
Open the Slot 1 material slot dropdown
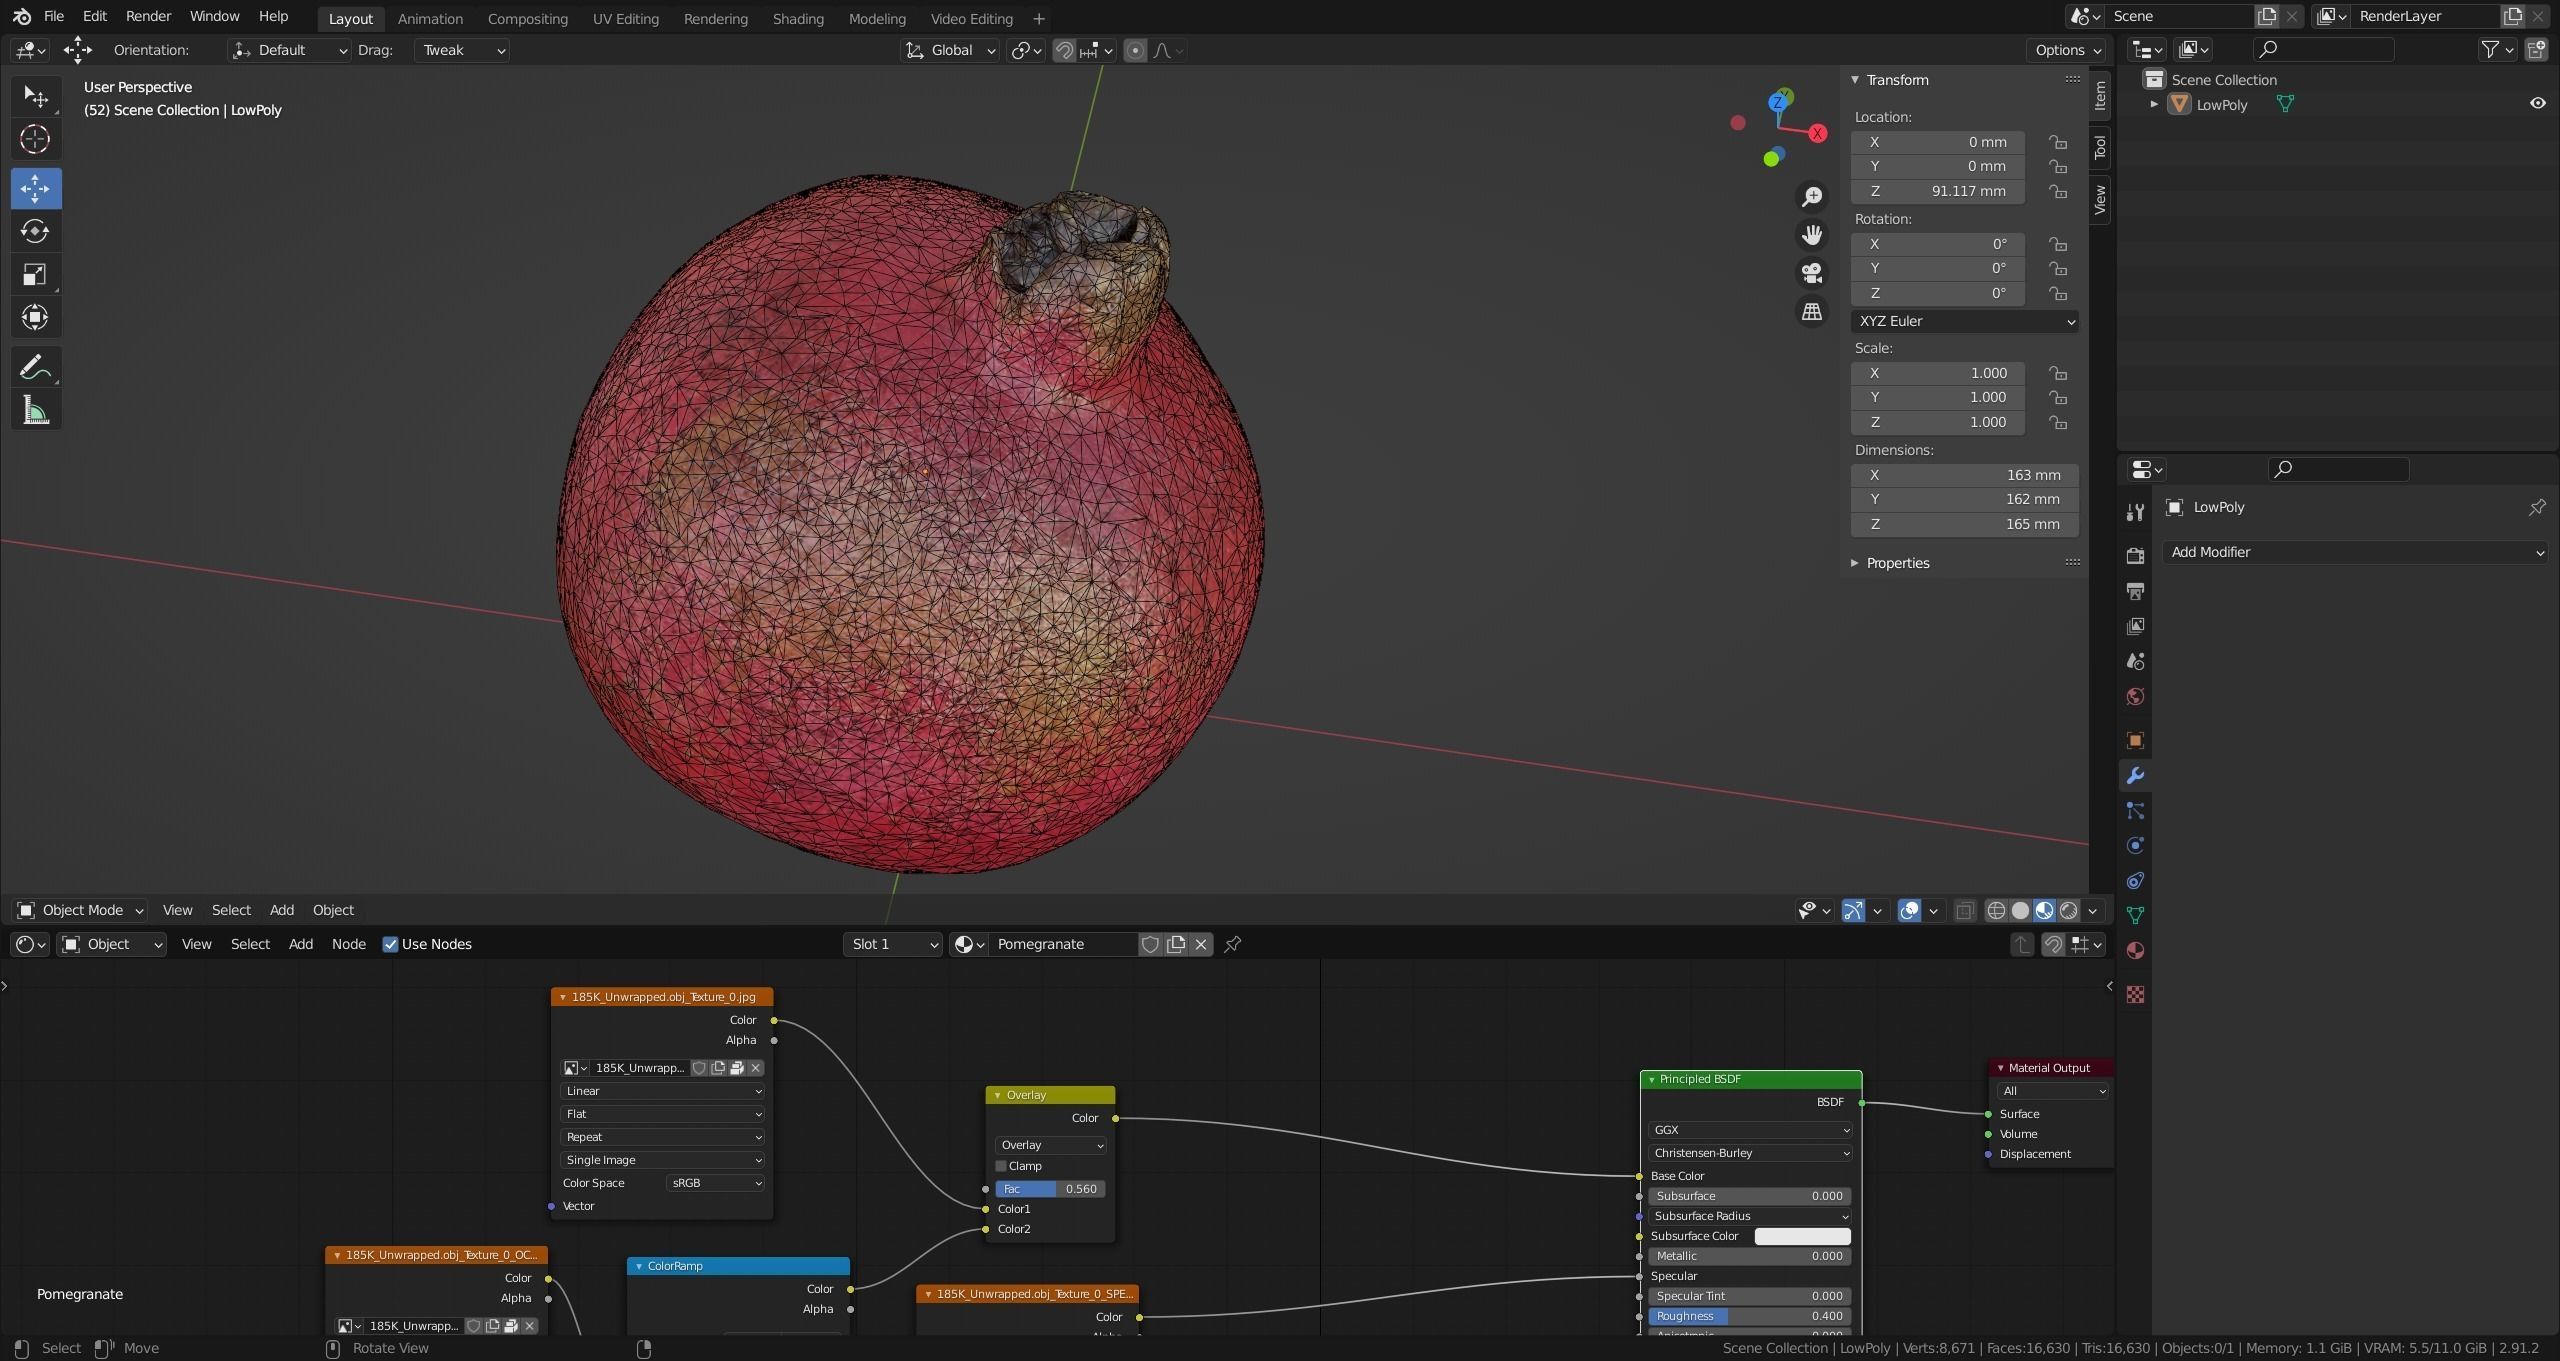(x=893, y=944)
